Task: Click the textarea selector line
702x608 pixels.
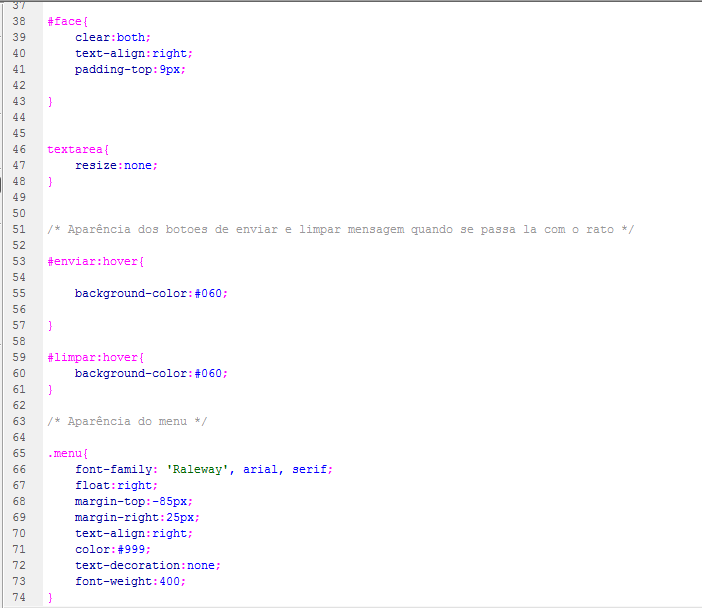Action: [x=78, y=149]
